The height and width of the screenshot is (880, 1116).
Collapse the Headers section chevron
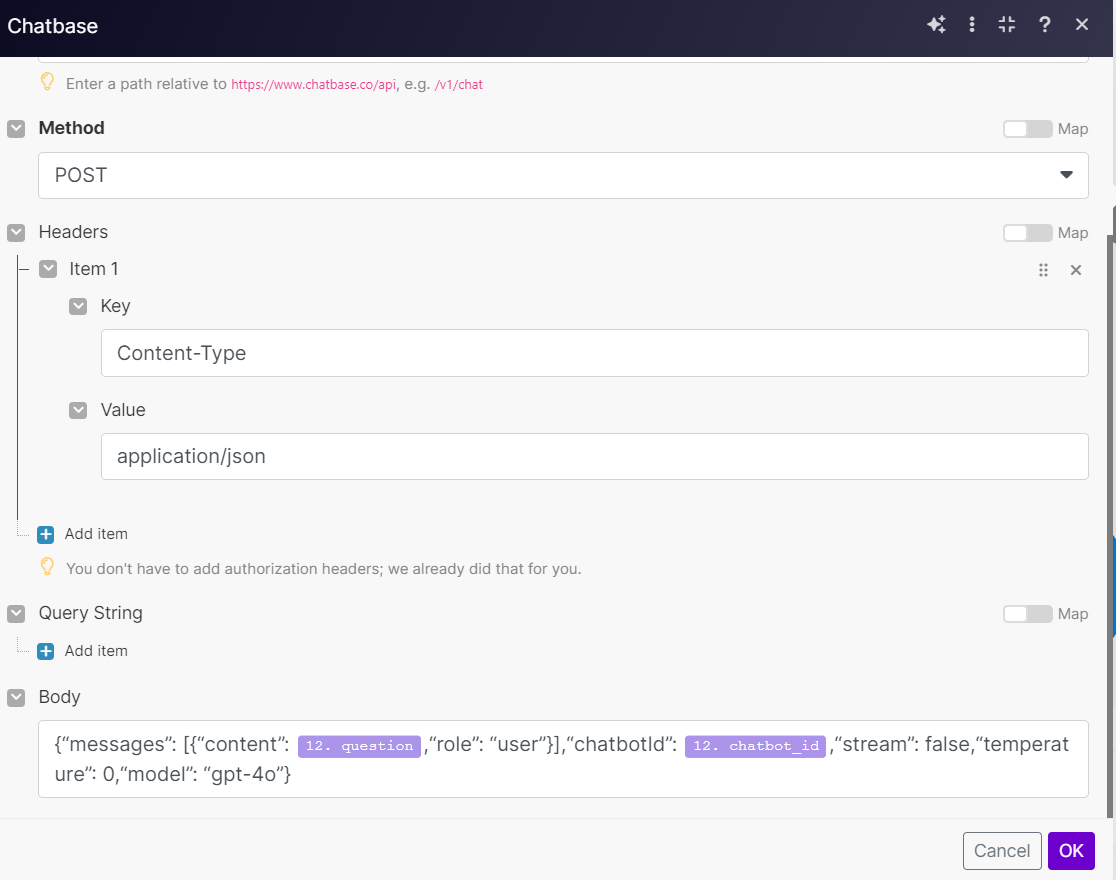point(16,233)
